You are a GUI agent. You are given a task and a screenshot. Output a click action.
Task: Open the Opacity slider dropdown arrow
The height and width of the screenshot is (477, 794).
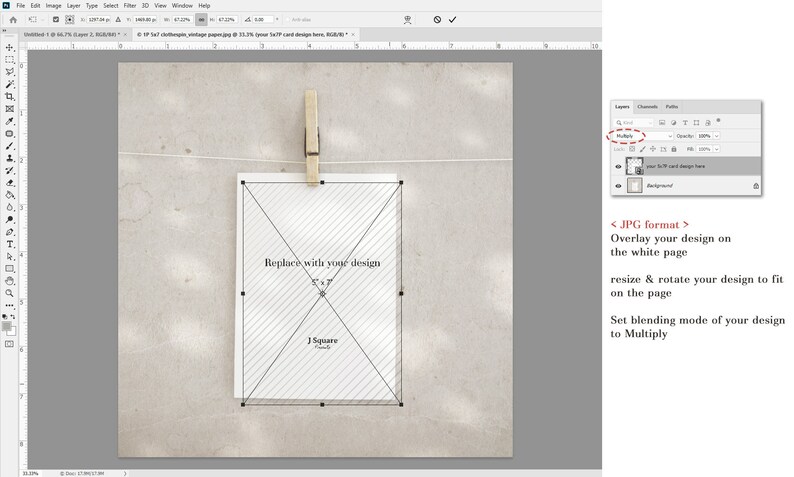pyautogui.click(x=717, y=136)
